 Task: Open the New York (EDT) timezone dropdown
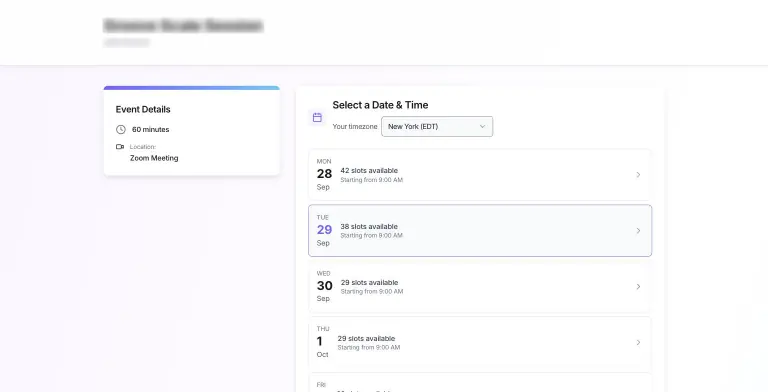point(437,126)
